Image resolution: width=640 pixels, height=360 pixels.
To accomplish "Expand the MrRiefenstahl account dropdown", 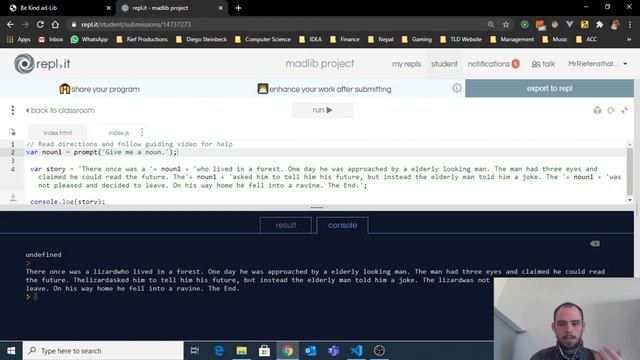I will [x=598, y=64].
